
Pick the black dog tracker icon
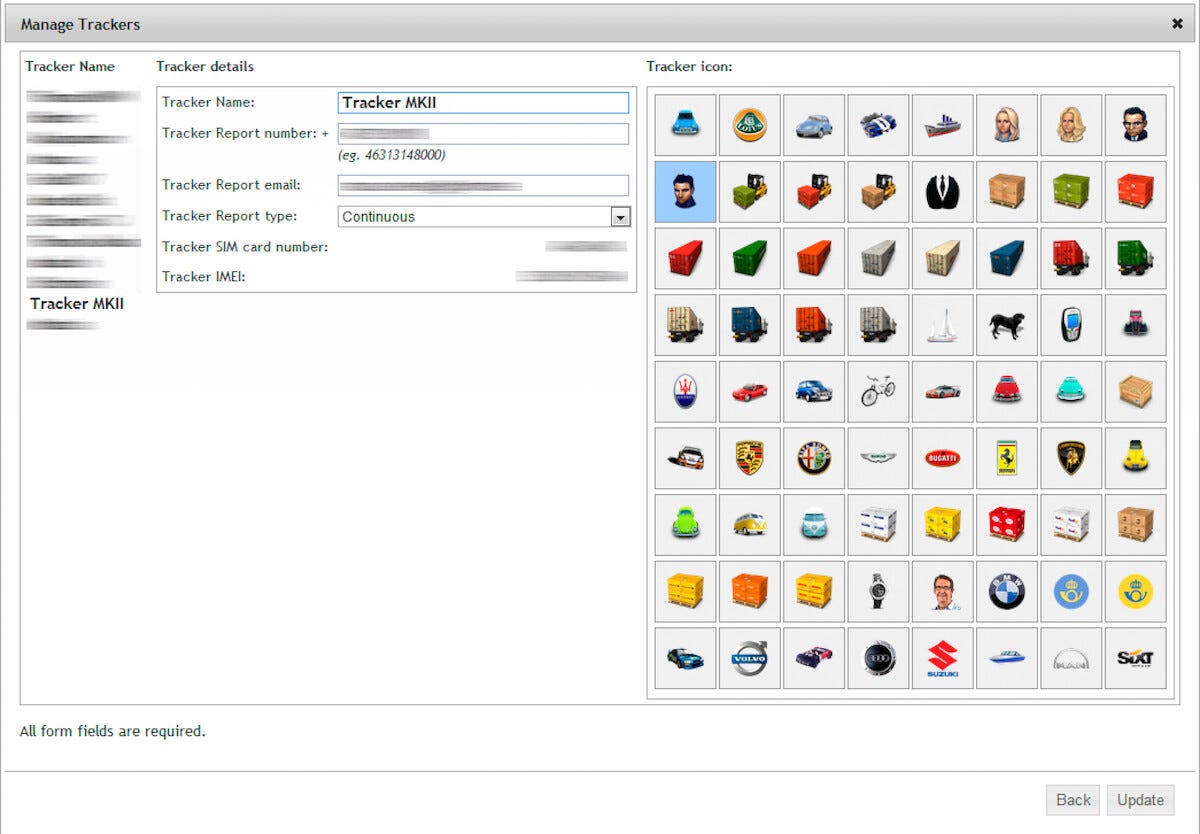coord(1005,325)
